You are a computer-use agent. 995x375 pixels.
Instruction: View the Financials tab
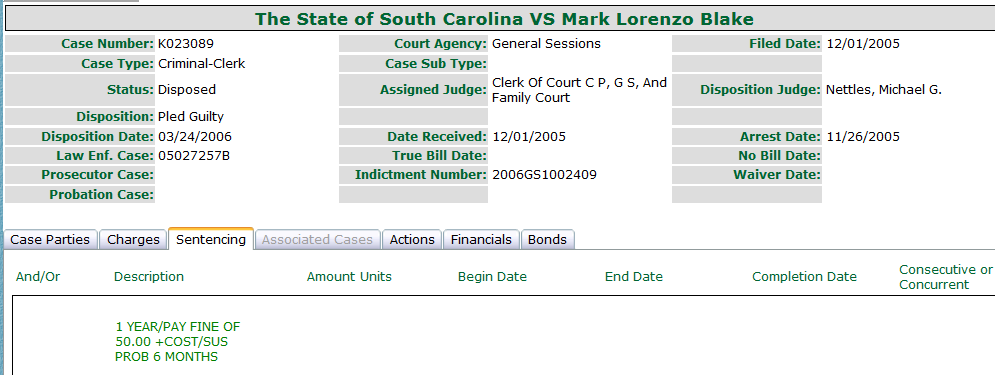481,239
